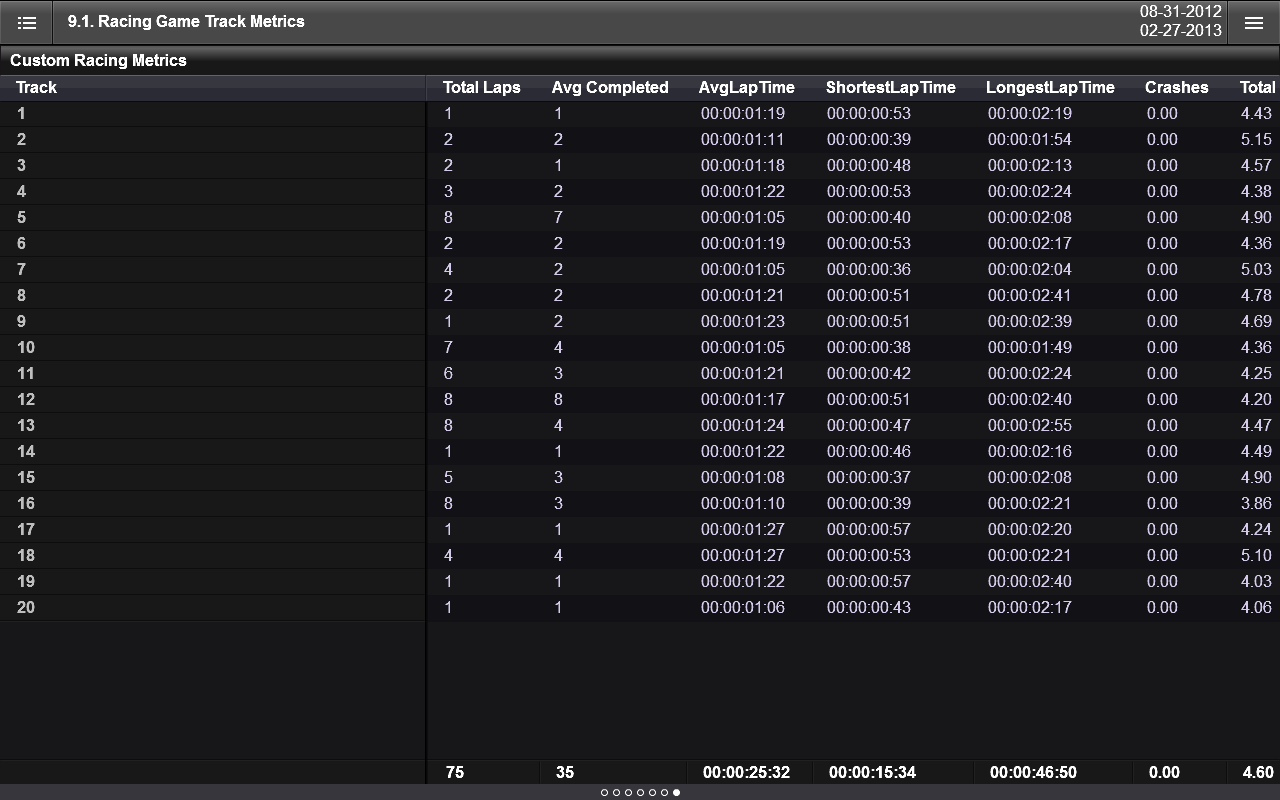Click ShortestLapTime 00:00:00:36 for track 7
The width and height of the screenshot is (1280, 800).
tap(869, 269)
